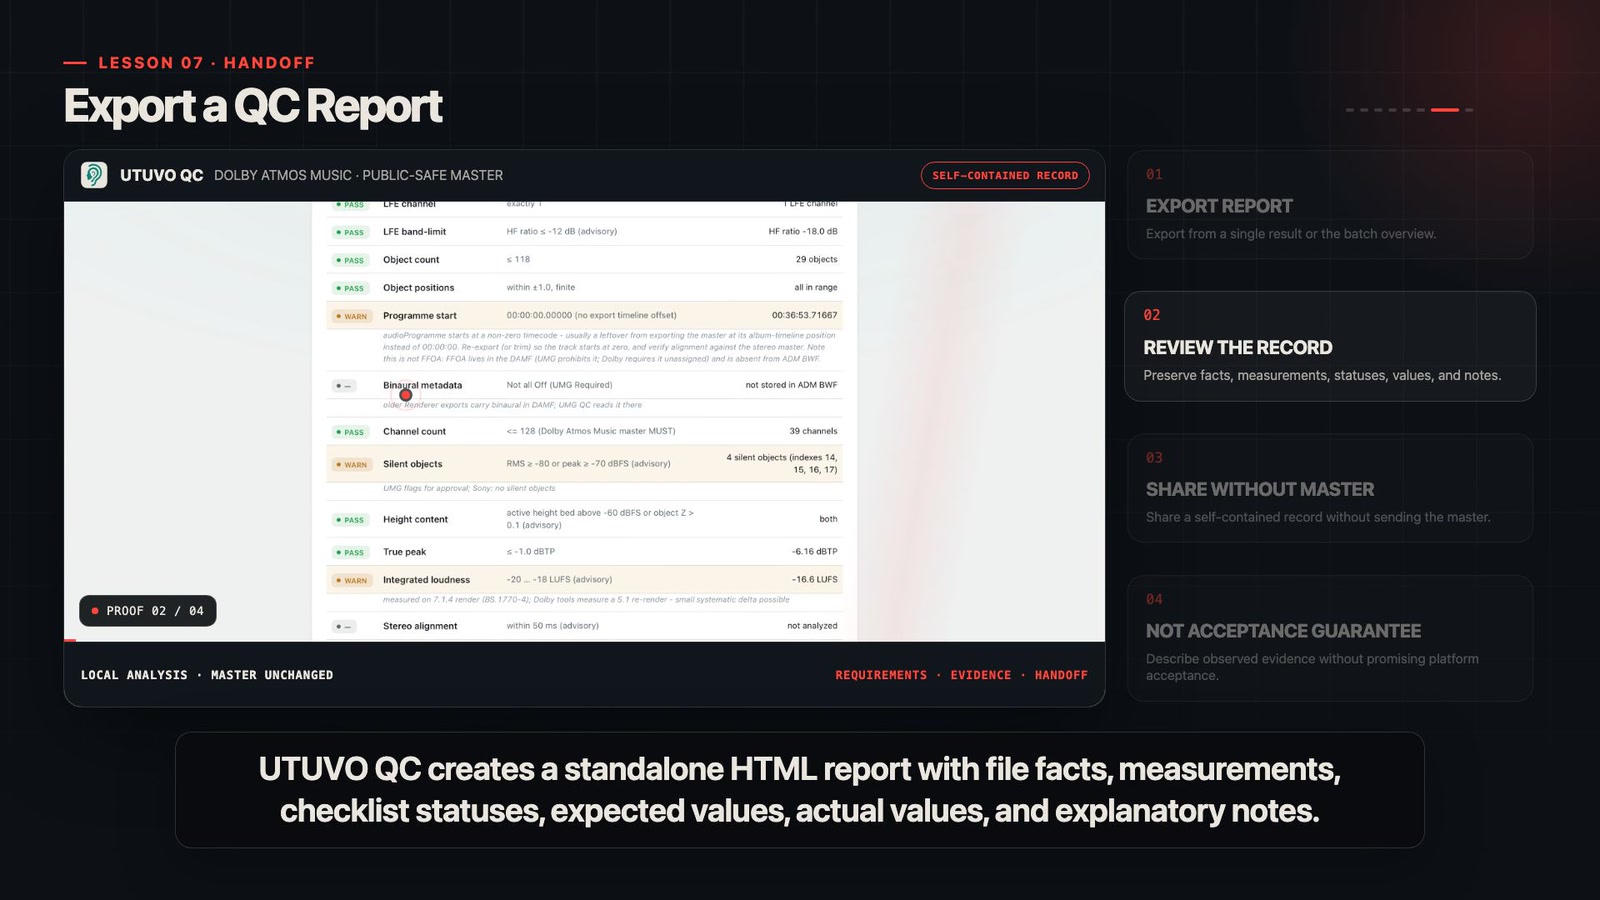Viewport: 1600px width, 900px height.
Task: Click the PASS badge for Object positions
Action: [351, 288]
